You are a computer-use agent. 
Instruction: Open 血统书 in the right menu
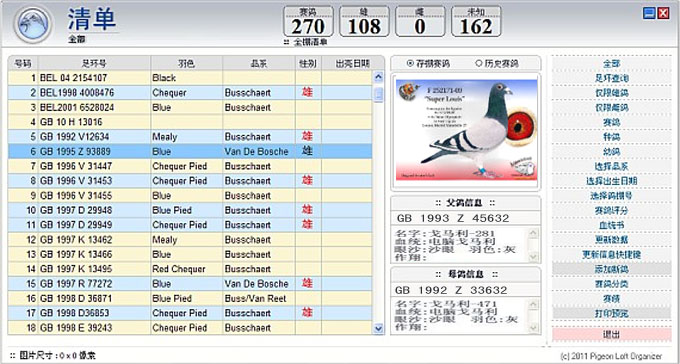(611, 225)
